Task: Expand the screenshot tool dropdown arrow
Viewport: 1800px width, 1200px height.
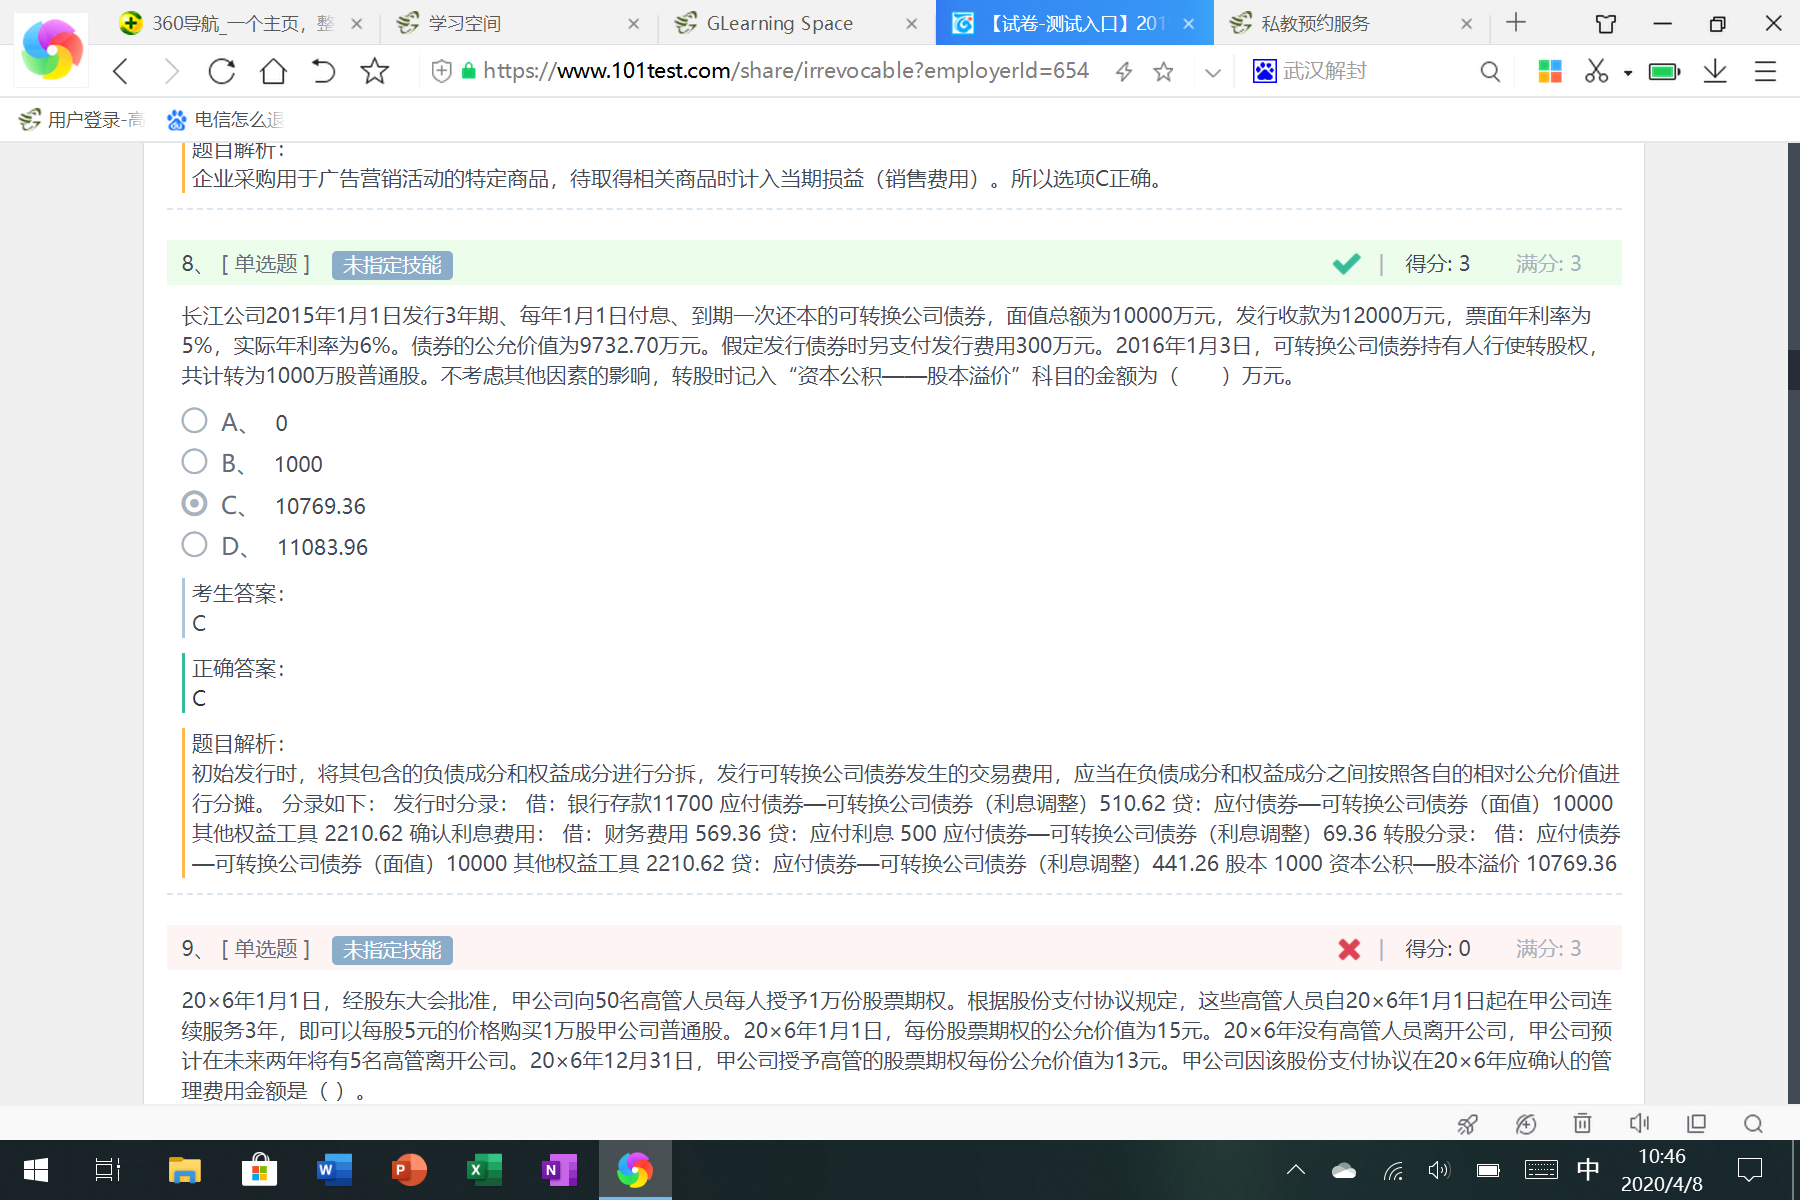Action: 1628,72
